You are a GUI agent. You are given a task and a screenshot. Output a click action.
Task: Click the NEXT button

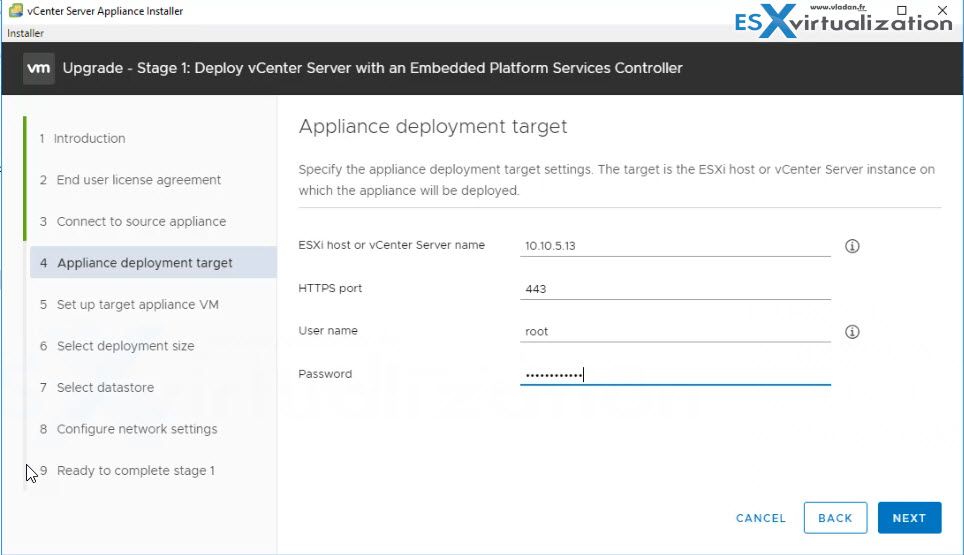pyautogui.click(x=909, y=518)
